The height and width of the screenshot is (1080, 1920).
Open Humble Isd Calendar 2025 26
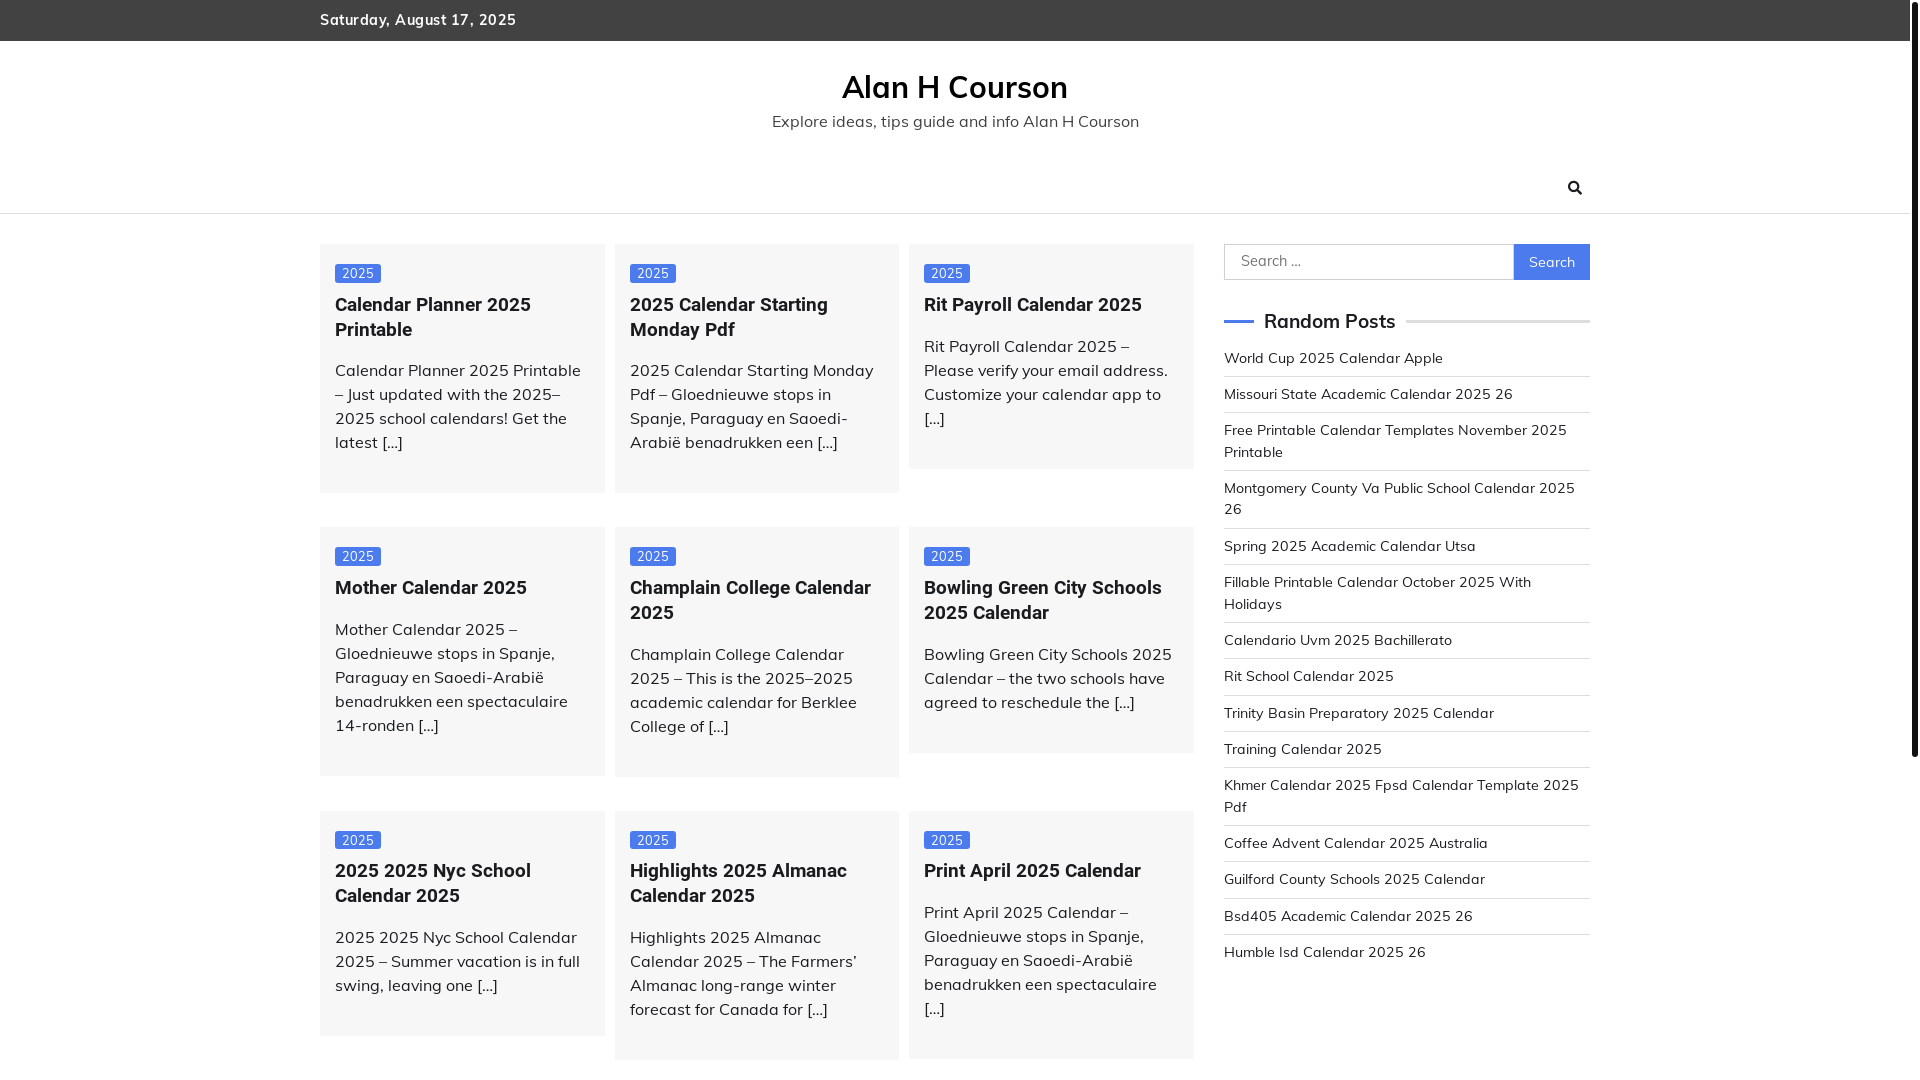click(1324, 952)
